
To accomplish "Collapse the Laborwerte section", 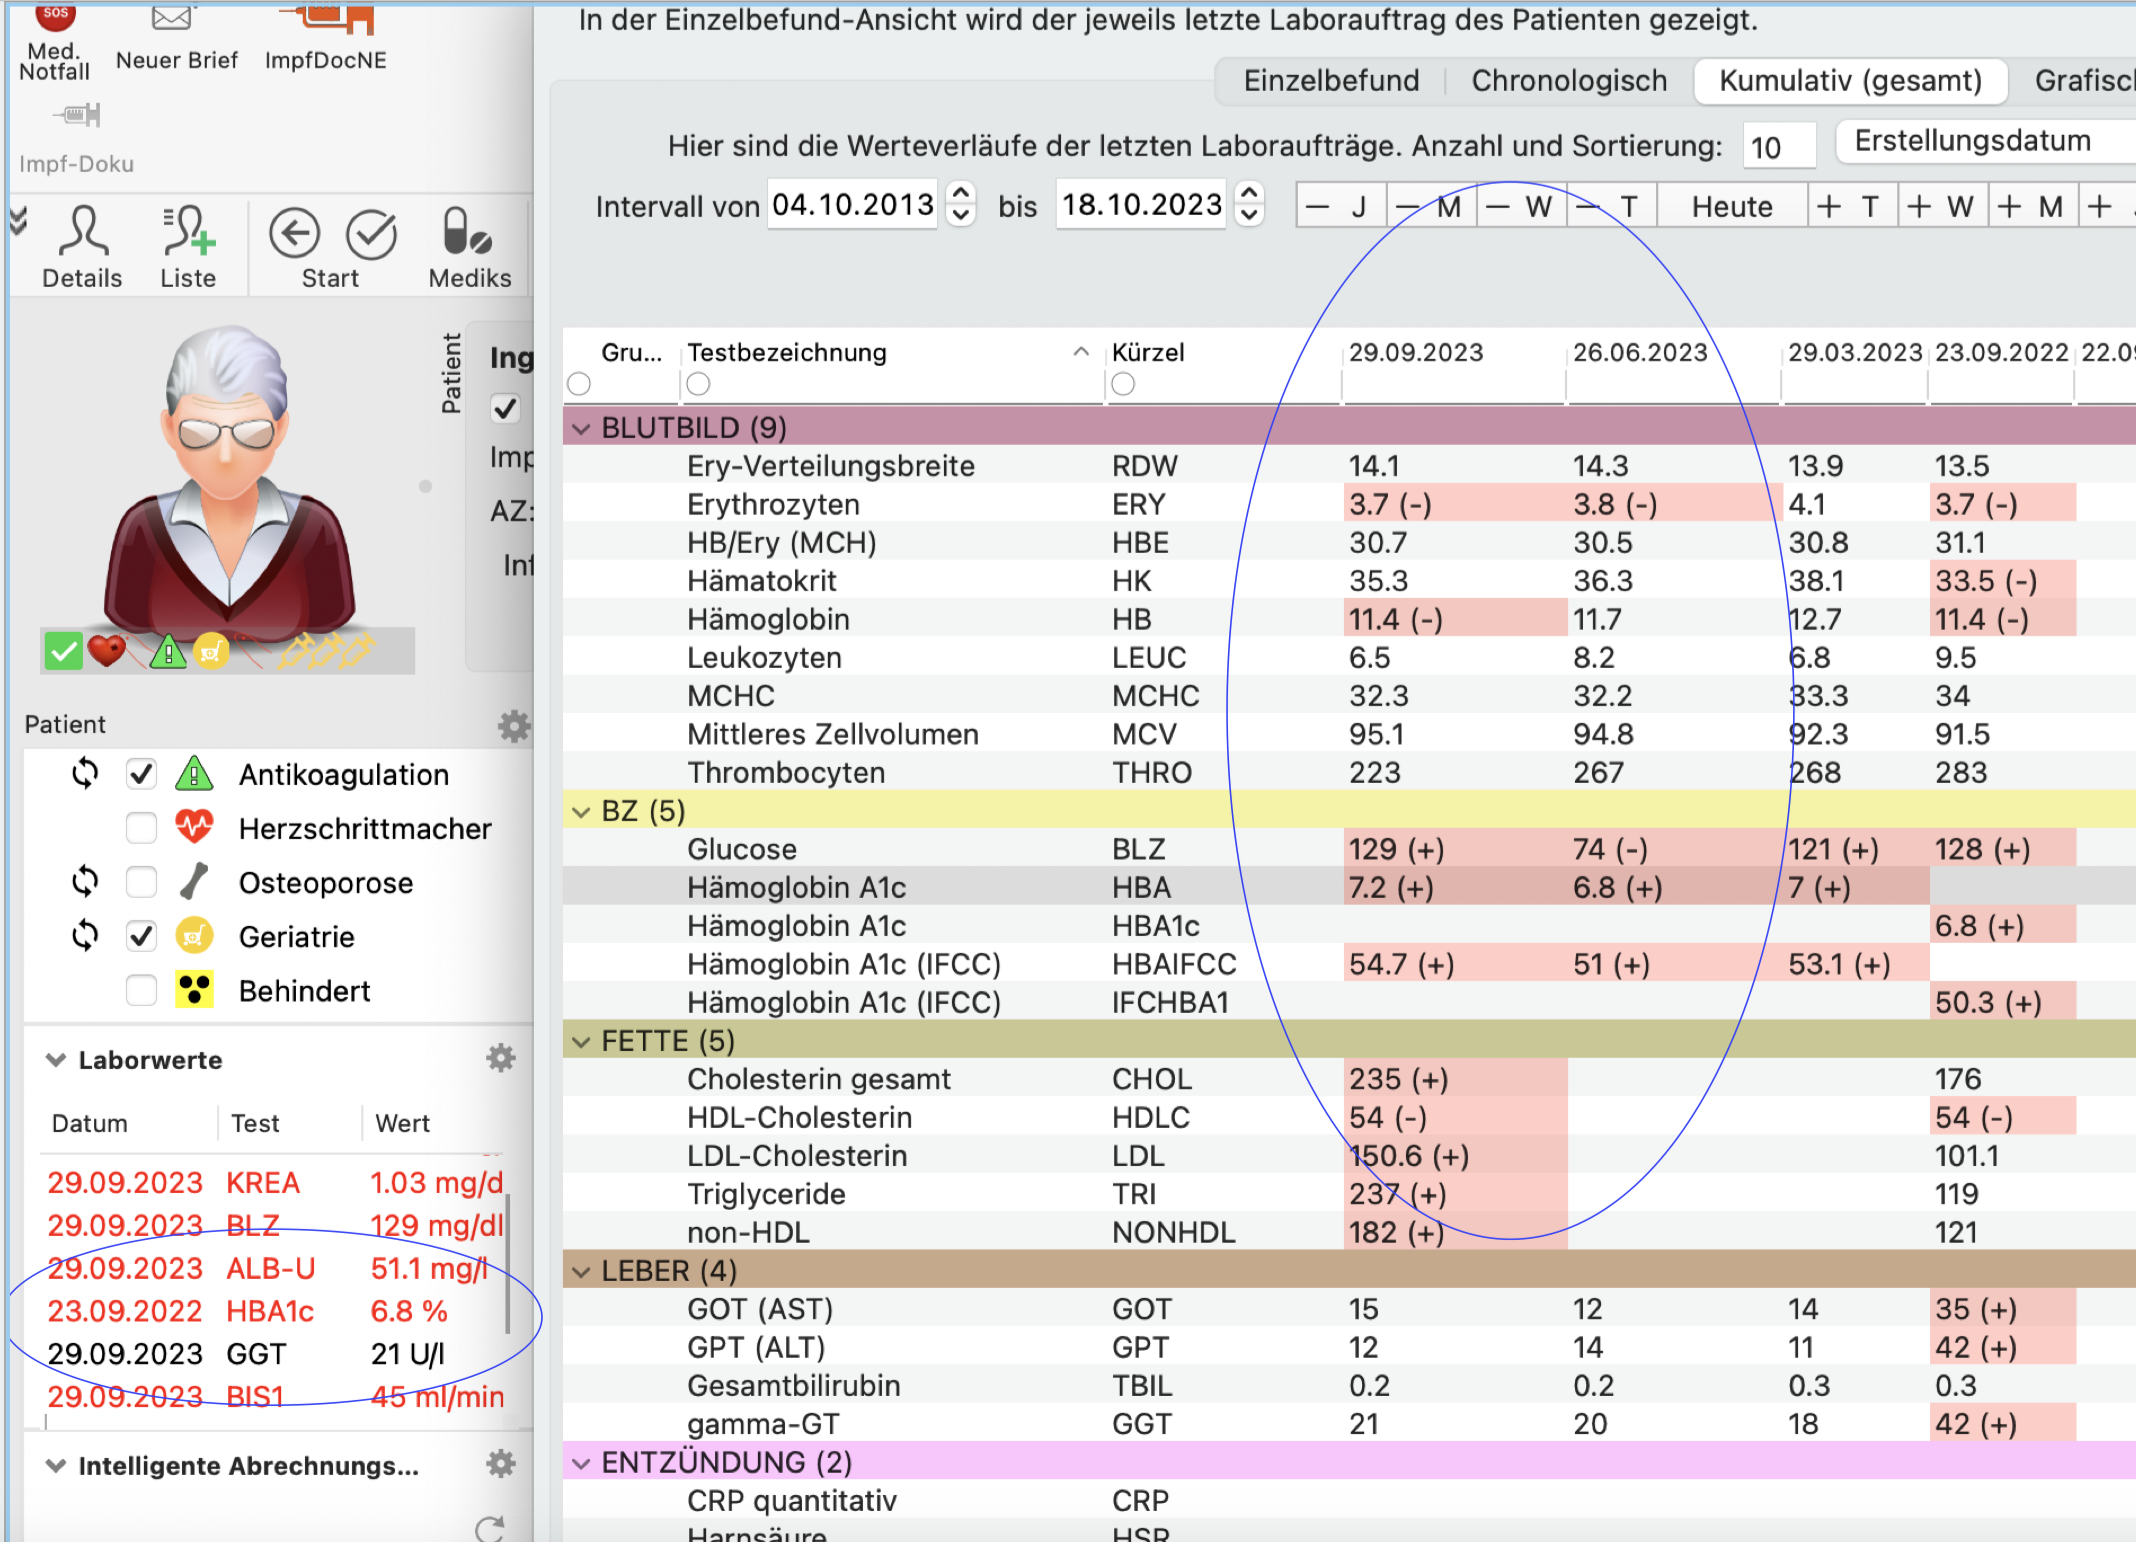I will click(56, 1059).
